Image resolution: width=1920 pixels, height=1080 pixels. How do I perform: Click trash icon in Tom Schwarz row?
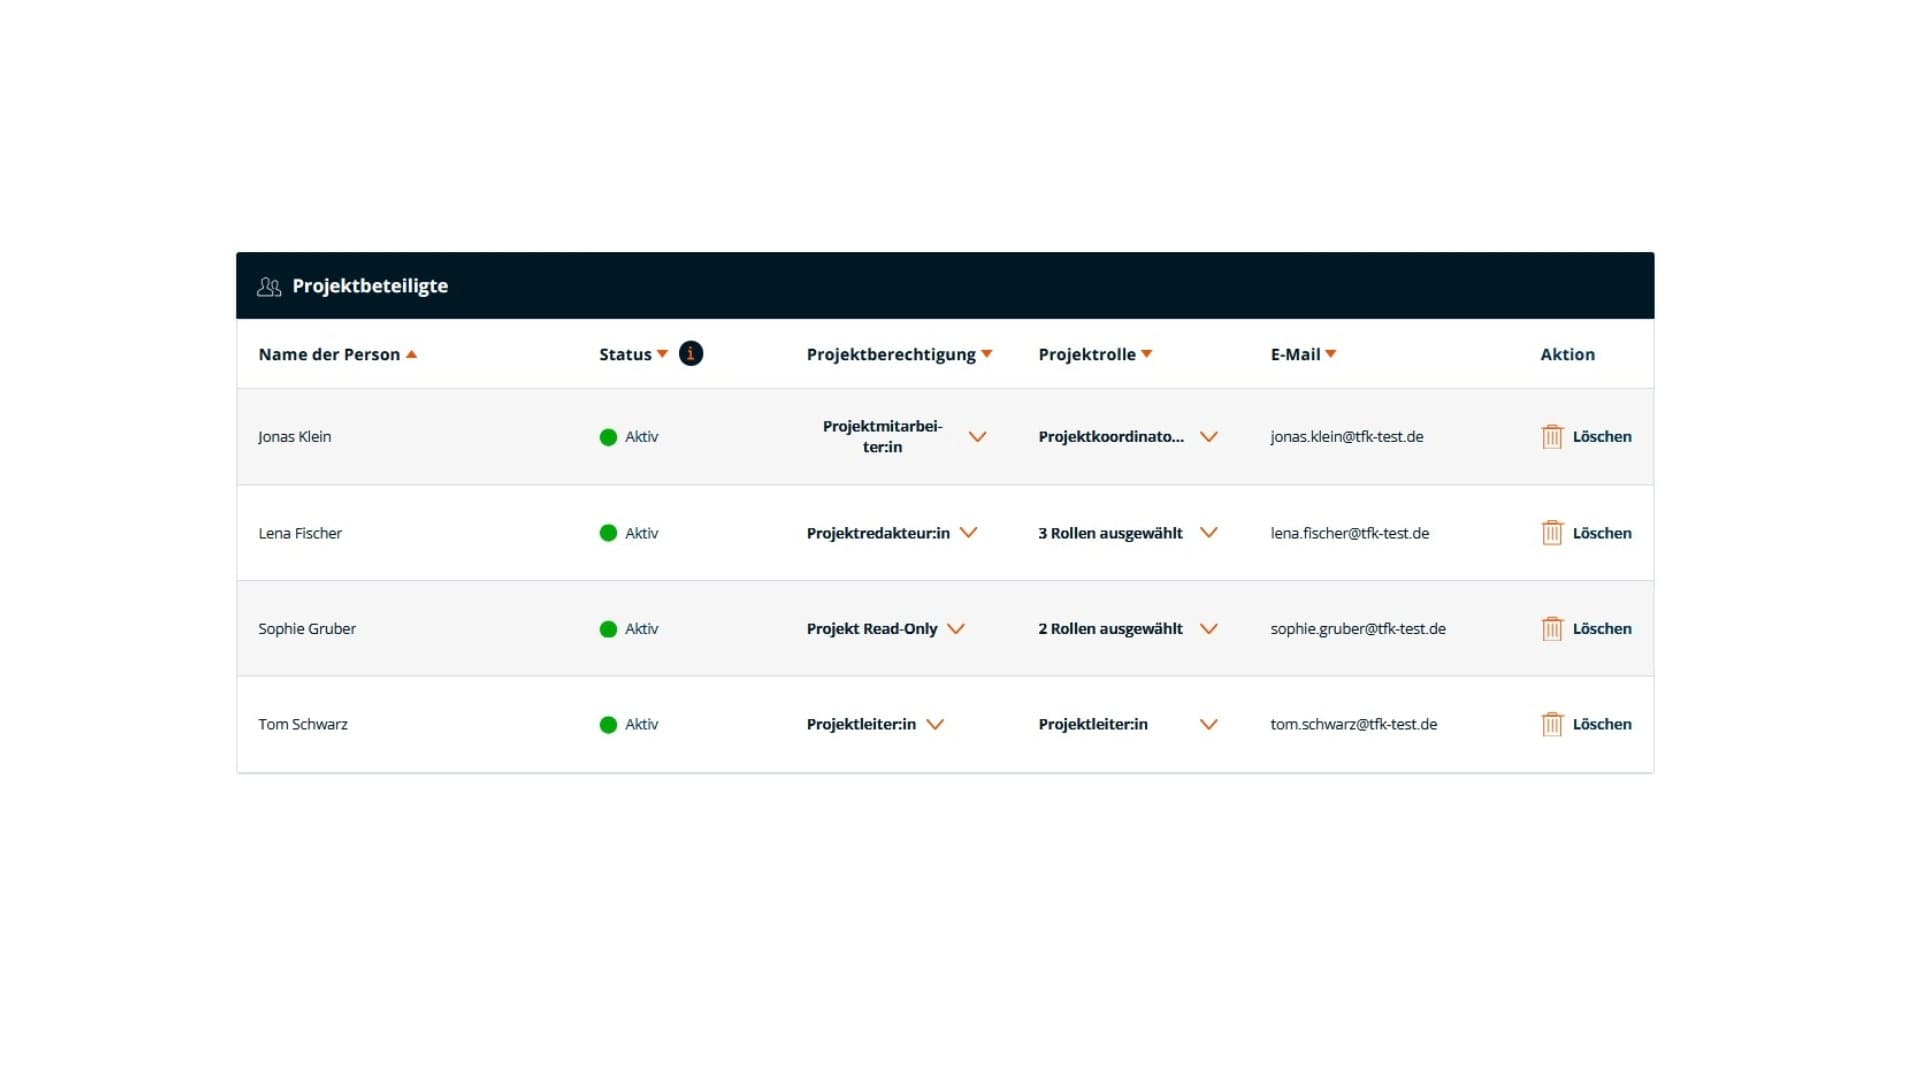coord(1552,724)
